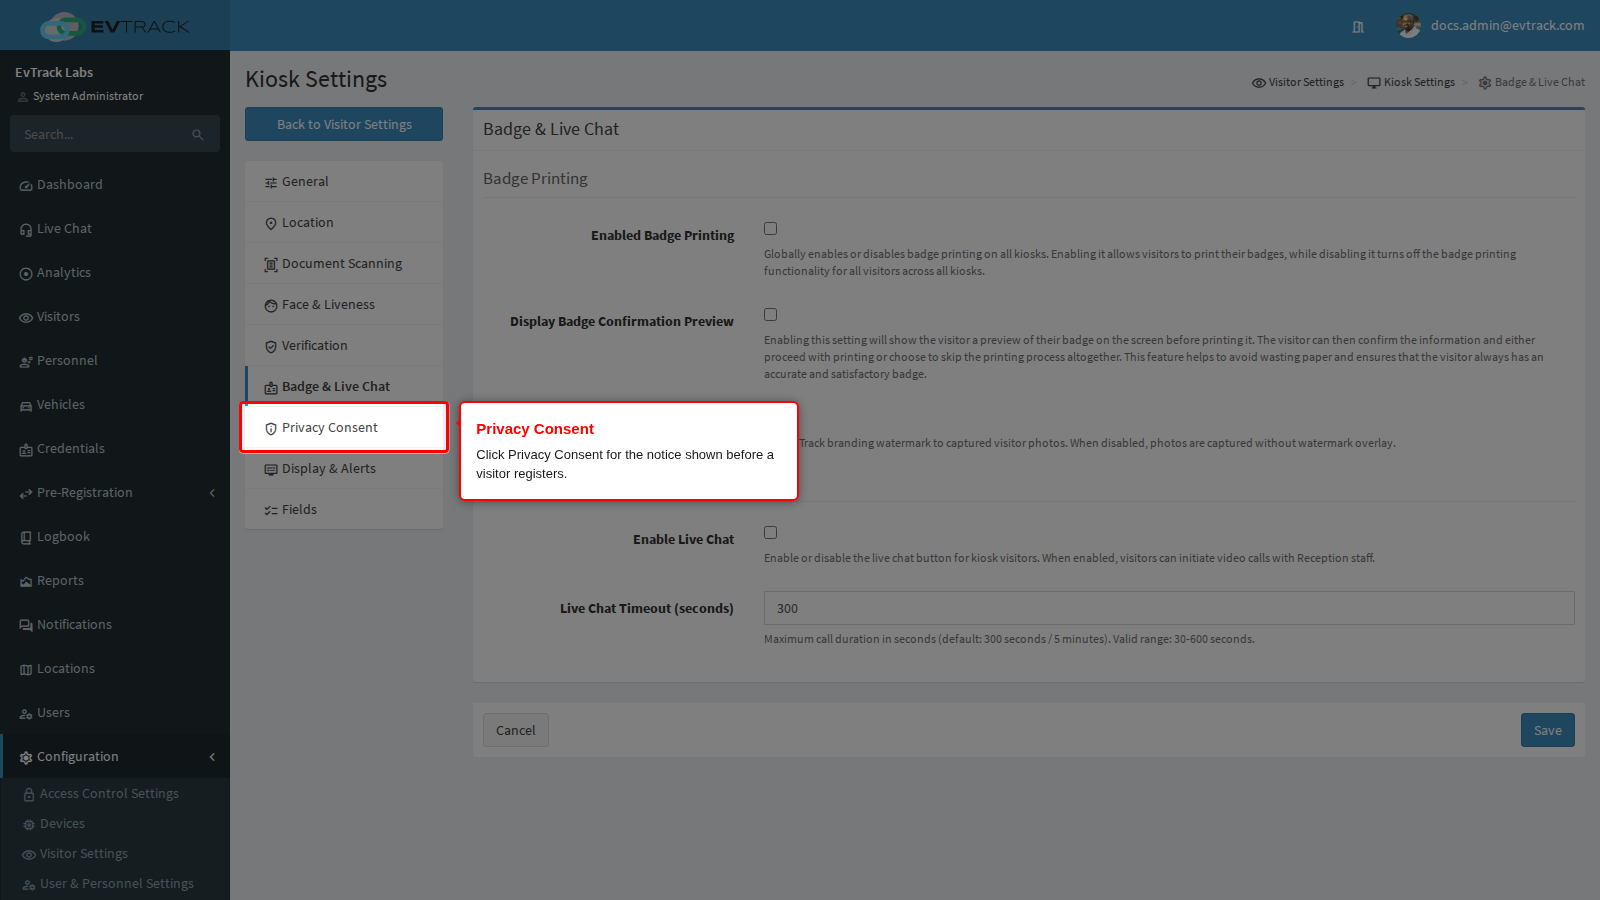Viewport: 1600px width, 900px height.
Task: Open Logbook in sidebar
Action: [115, 537]
